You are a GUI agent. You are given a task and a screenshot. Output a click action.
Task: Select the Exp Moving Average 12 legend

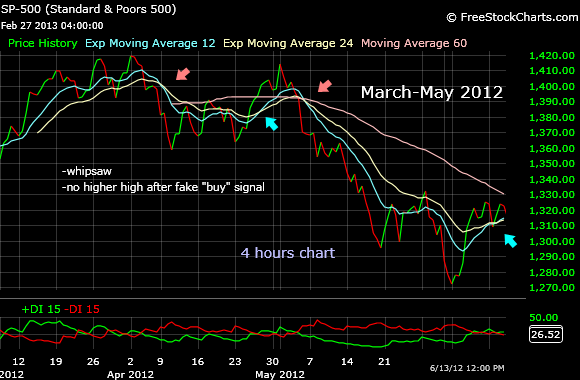[x=150, y=43]
